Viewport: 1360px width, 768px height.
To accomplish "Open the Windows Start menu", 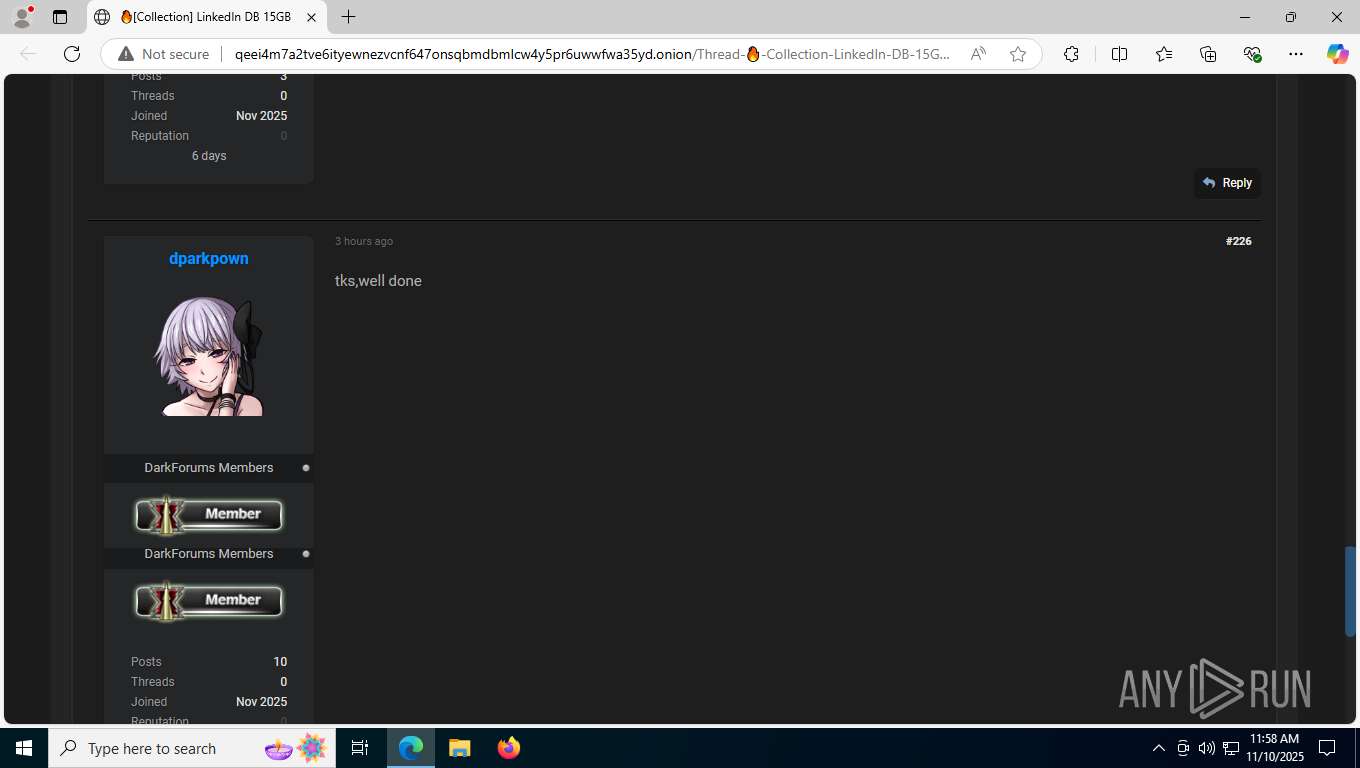I will [24, 748].
